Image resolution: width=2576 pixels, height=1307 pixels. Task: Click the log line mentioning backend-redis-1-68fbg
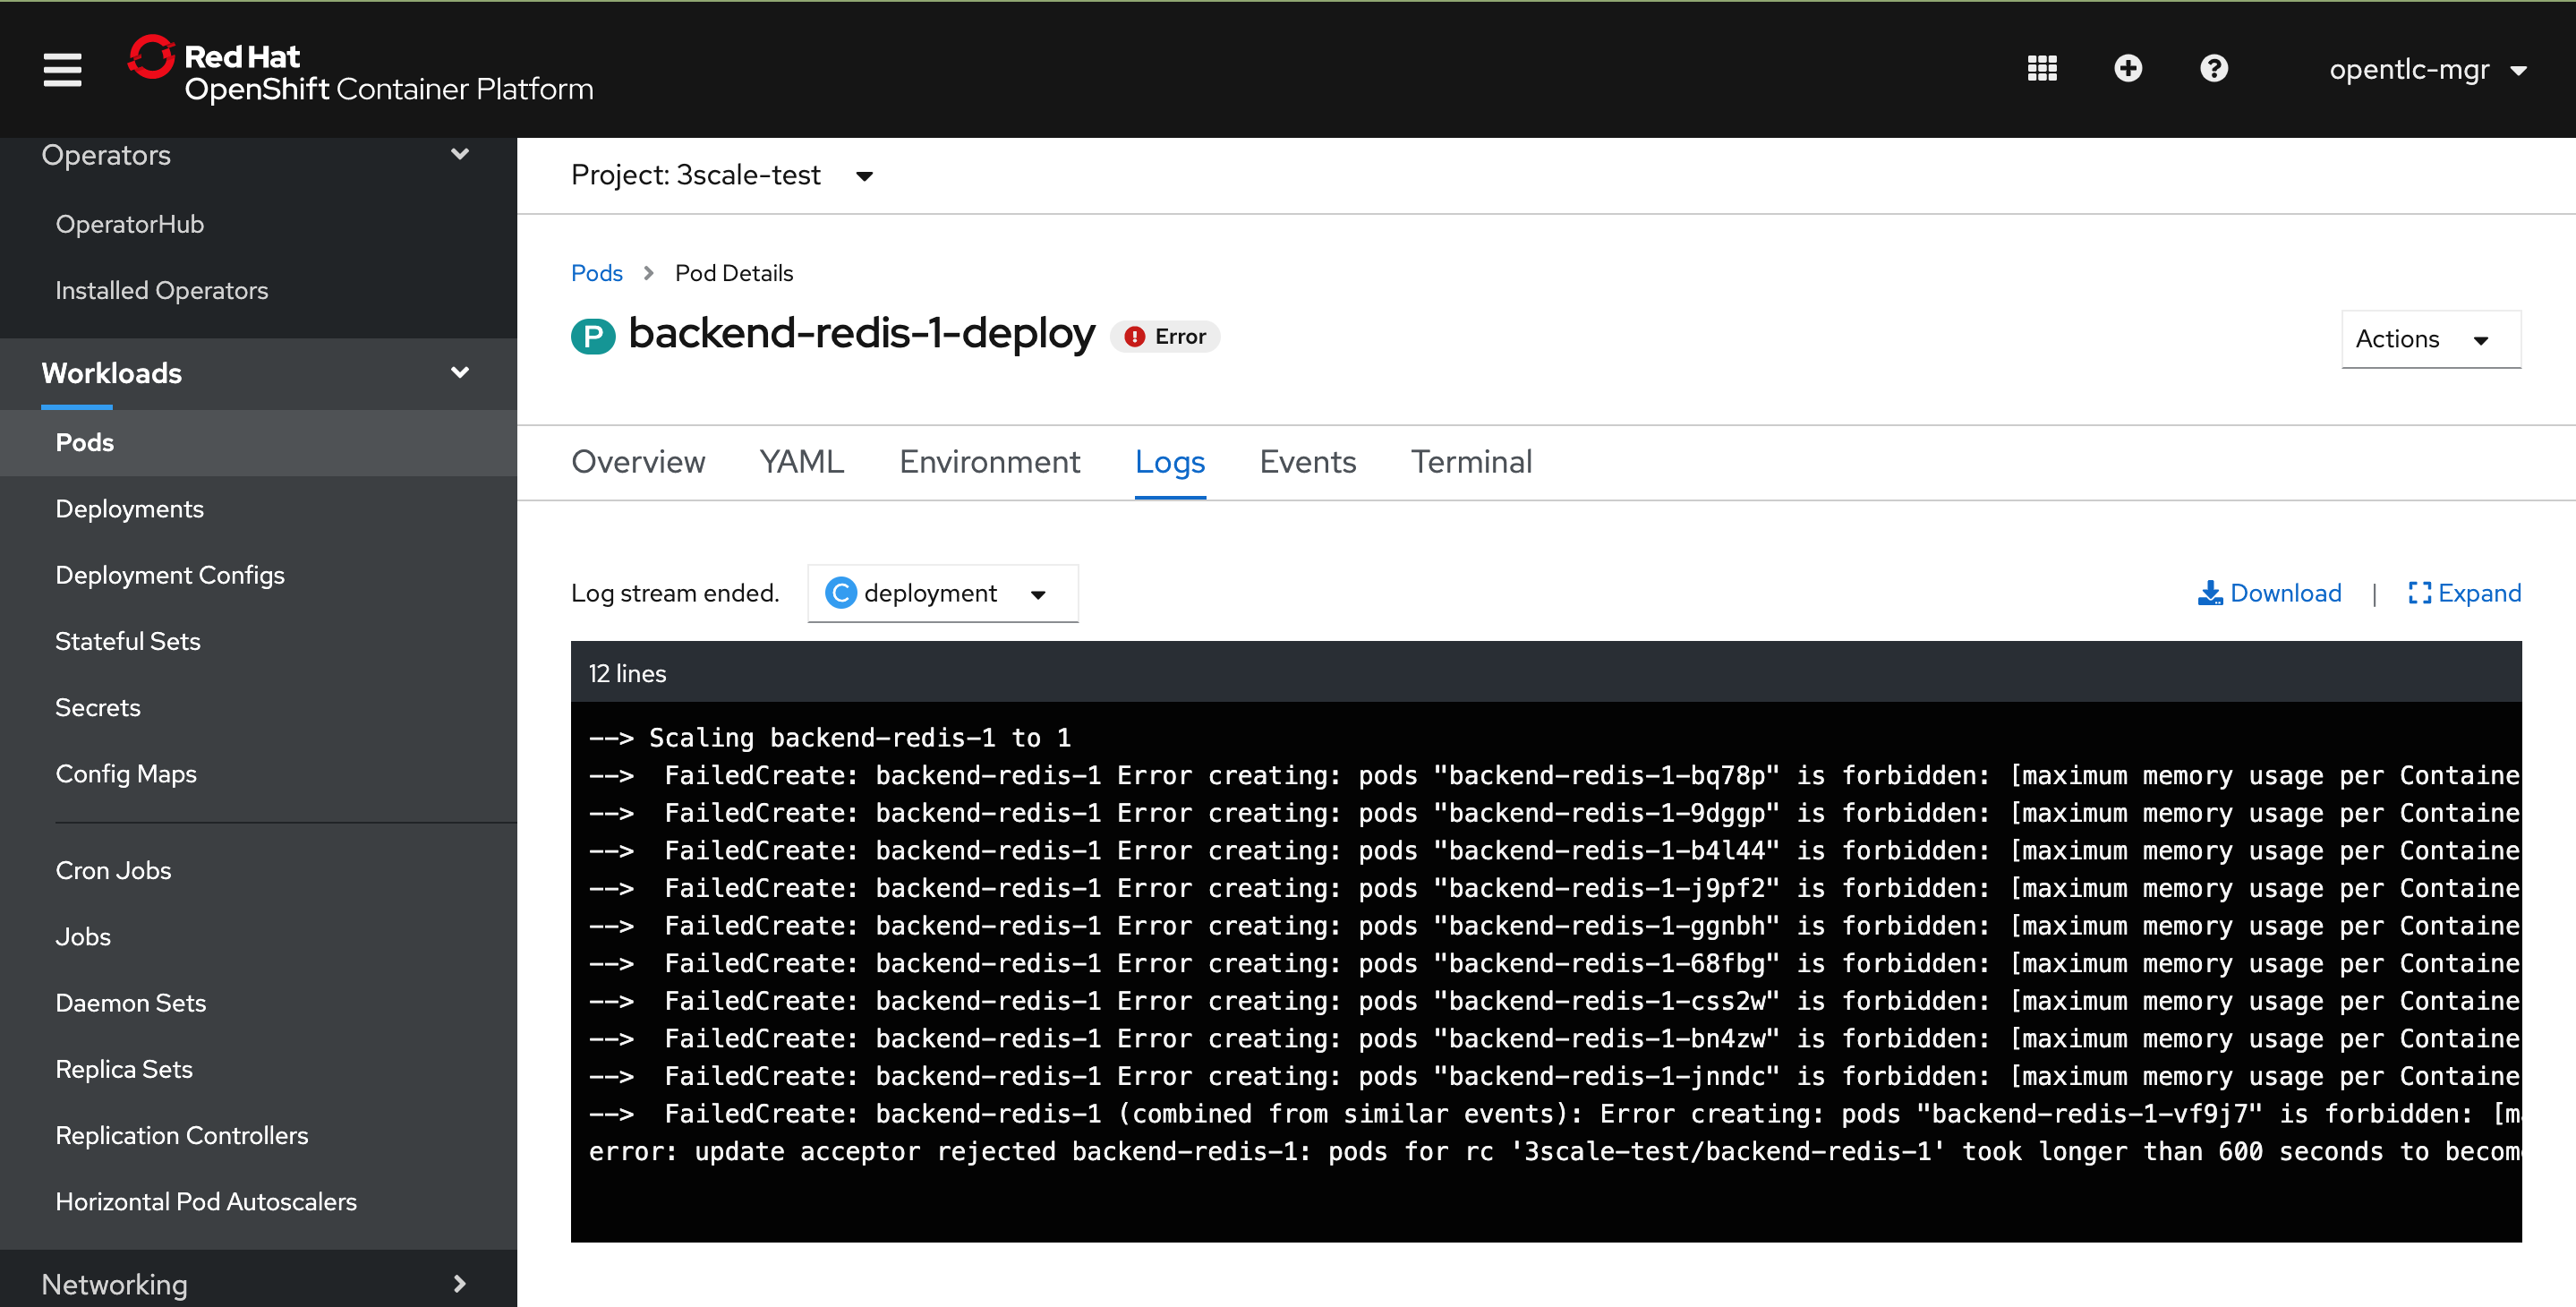coord(1554,963)
